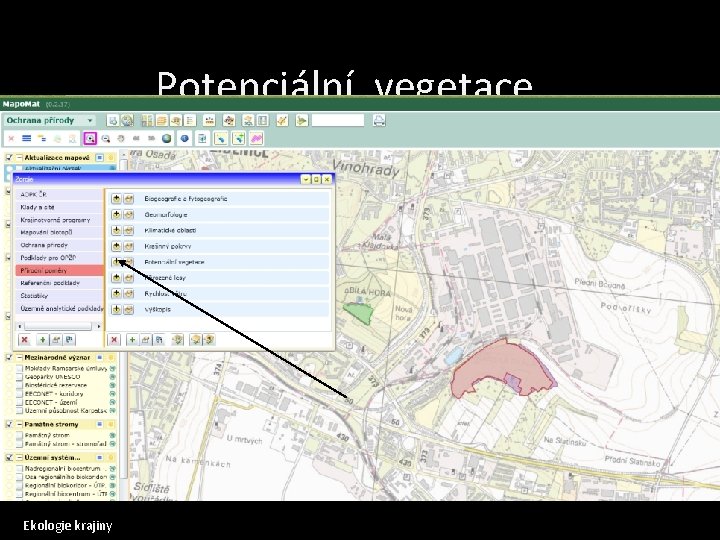Click the green plus button below layers list
Image resolution: width=720 pixels, height=540 pixels.
132,340
